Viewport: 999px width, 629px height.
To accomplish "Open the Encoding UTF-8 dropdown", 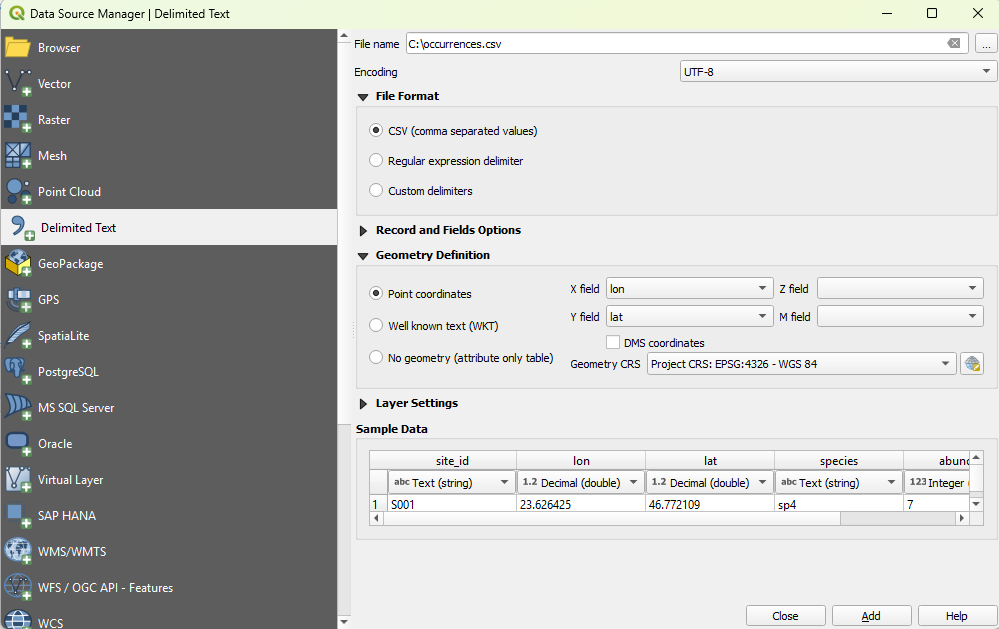I will [x=837, y=71].
